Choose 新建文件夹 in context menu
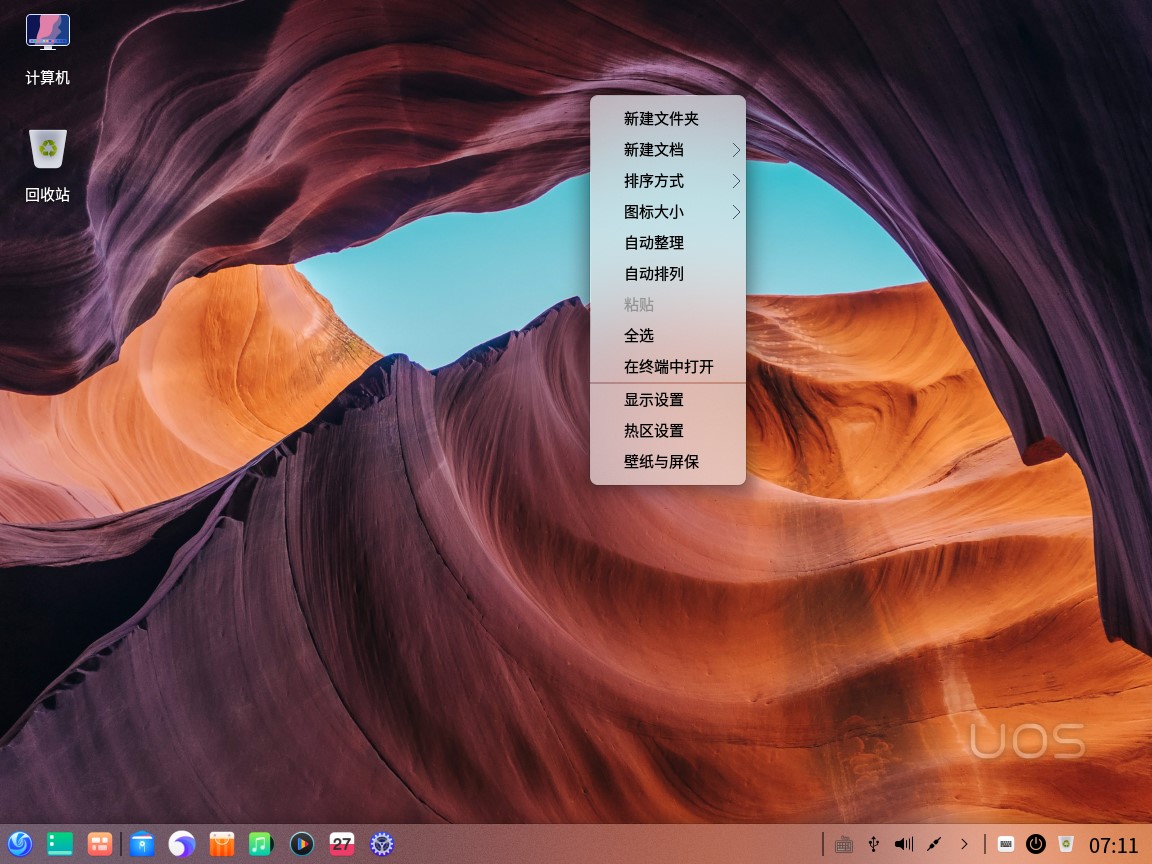Viewport: 1152px width, 864px height. point(668,118)
